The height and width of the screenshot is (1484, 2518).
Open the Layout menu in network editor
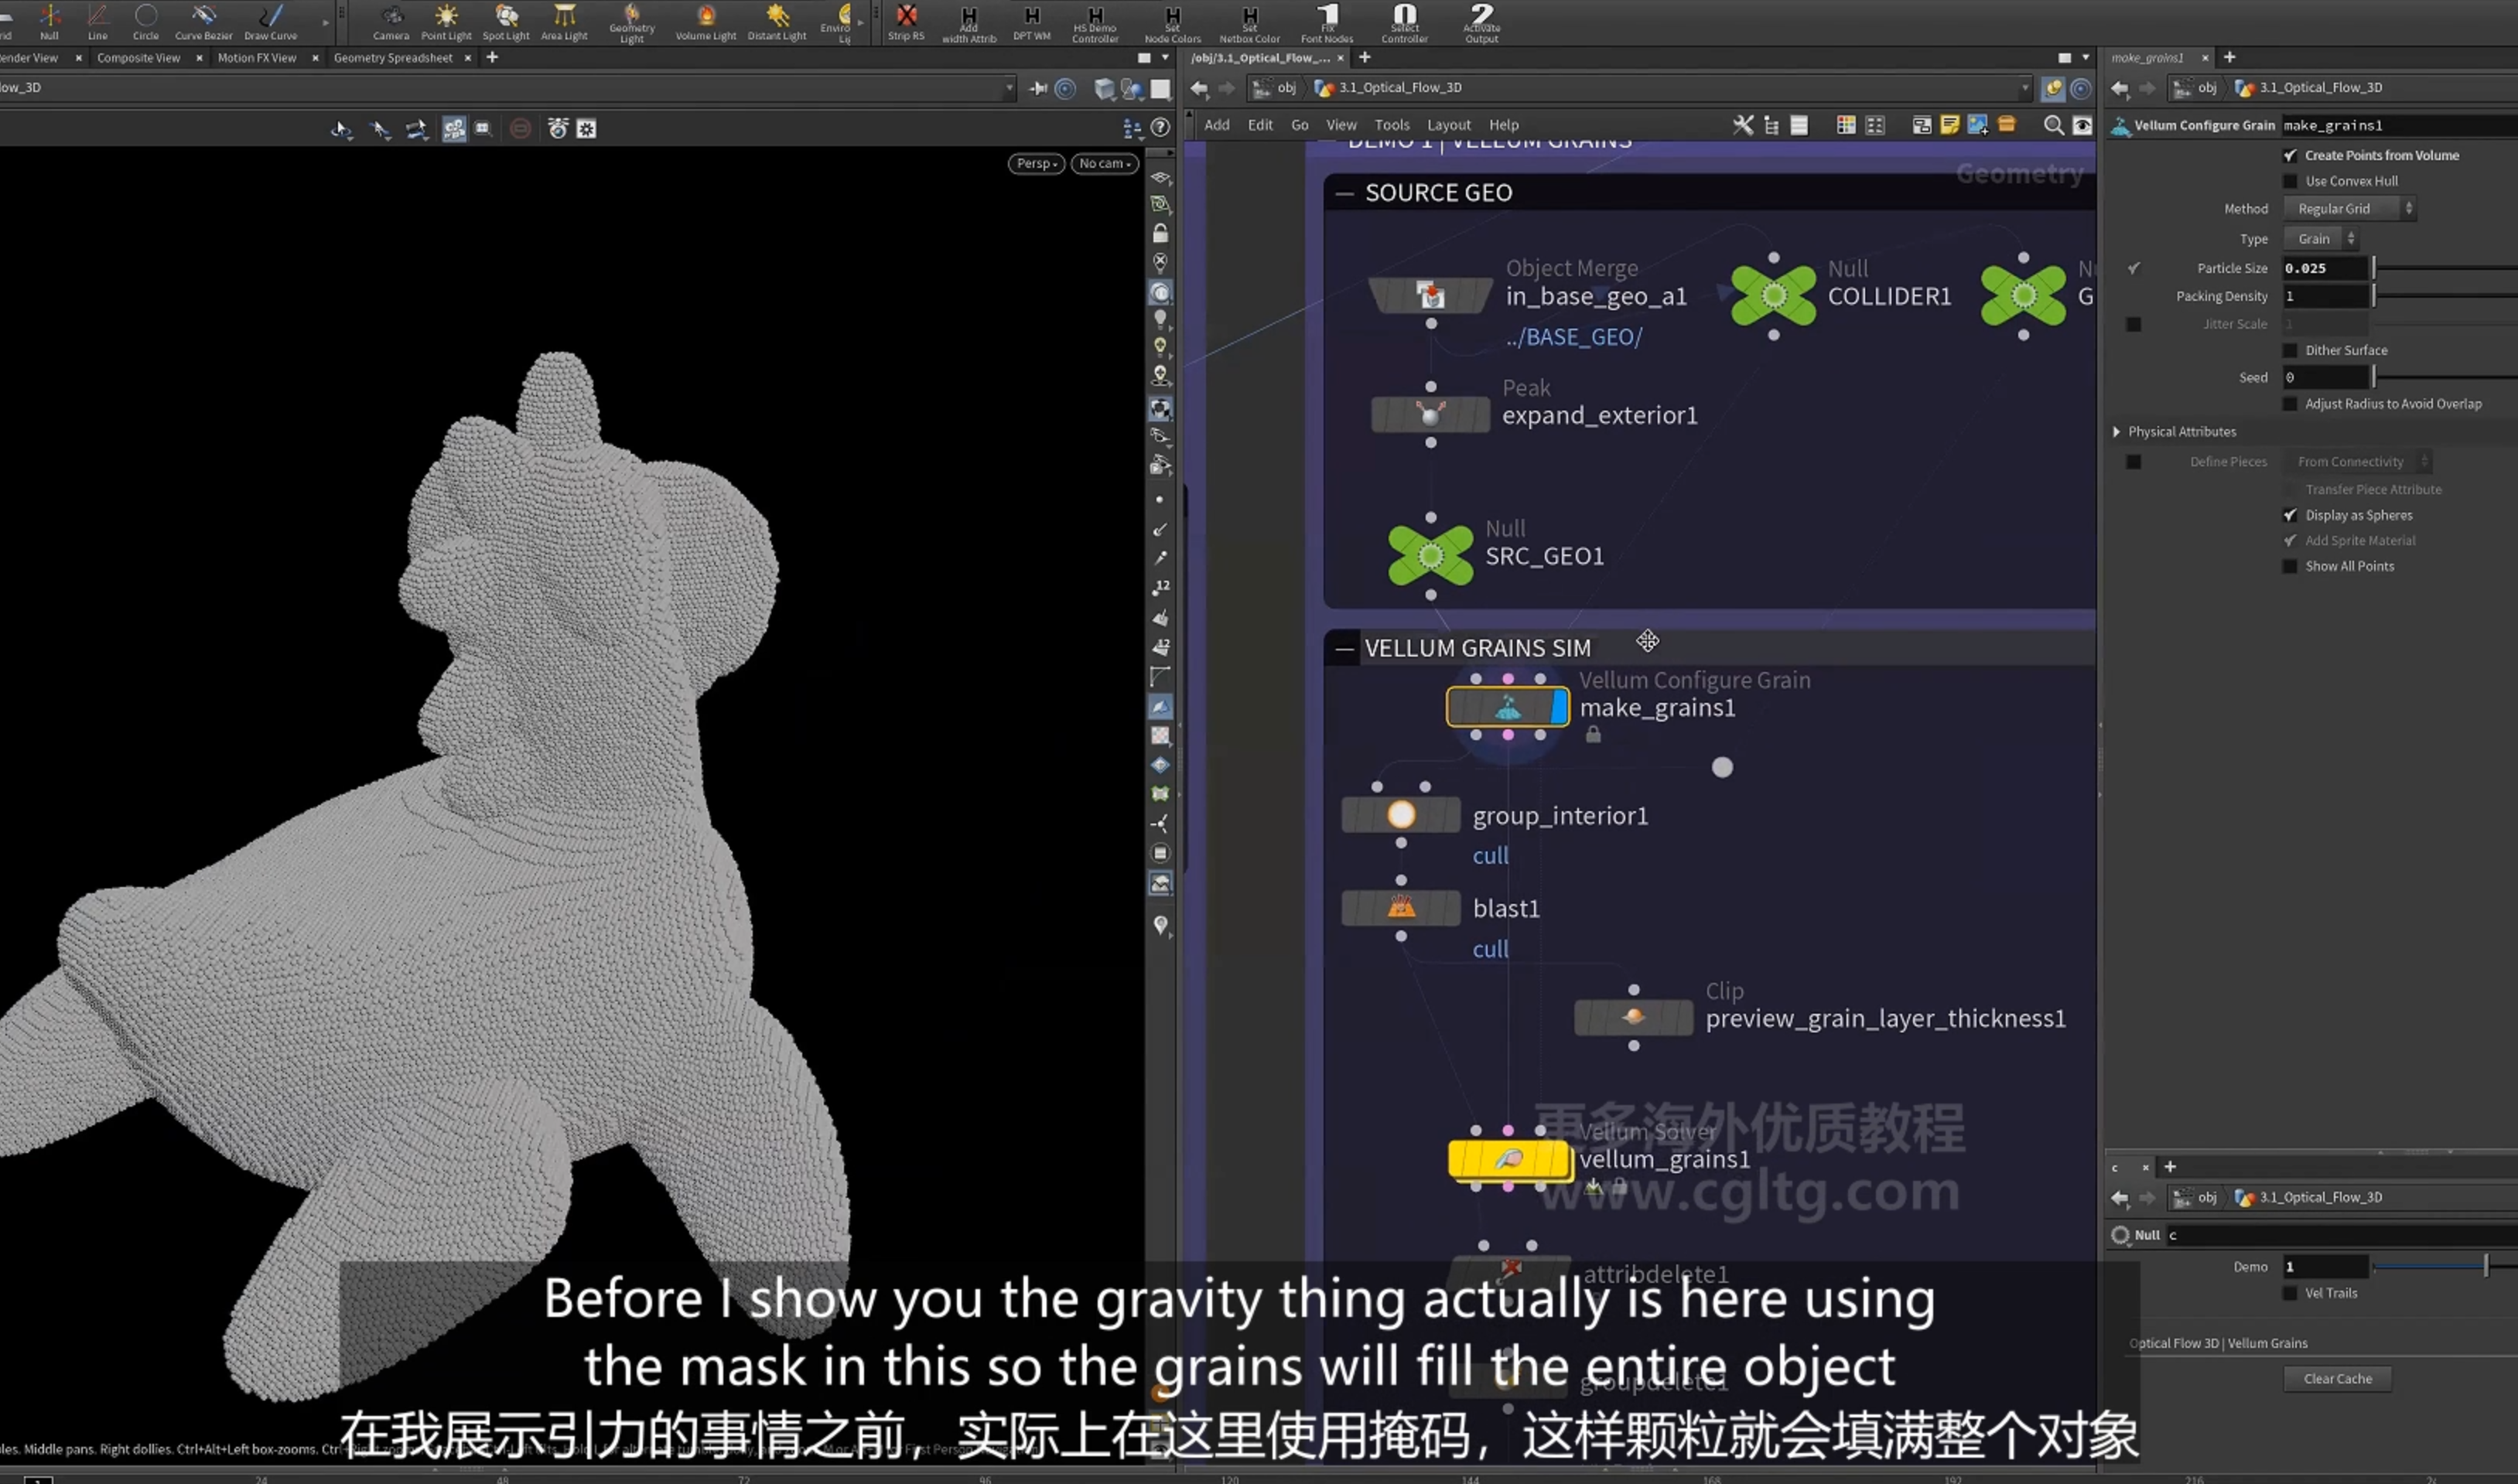coord(1448,125)
